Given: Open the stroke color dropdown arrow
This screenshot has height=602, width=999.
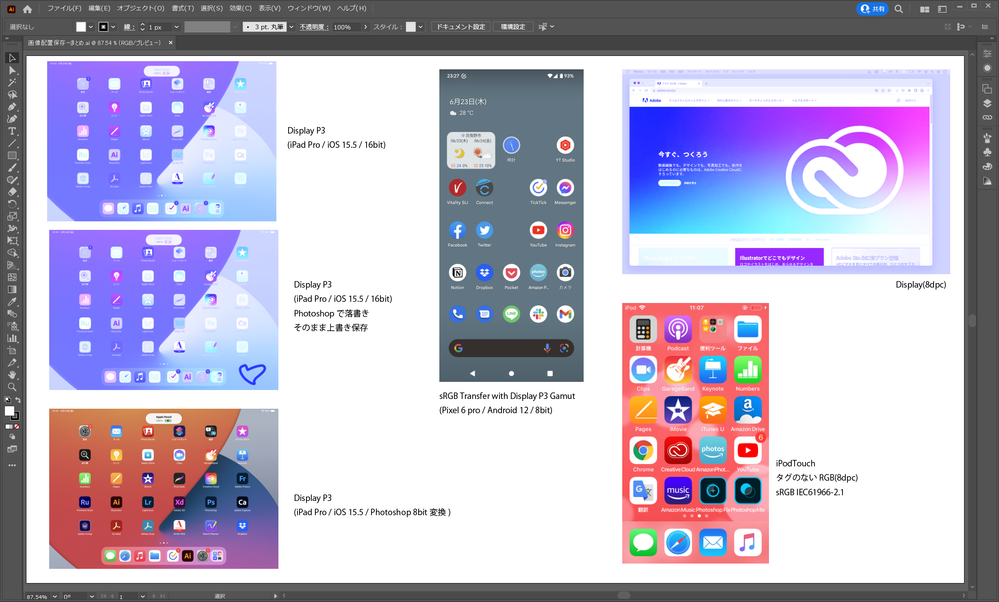Looking at the screenshot, I should click(x=113, y=27).
